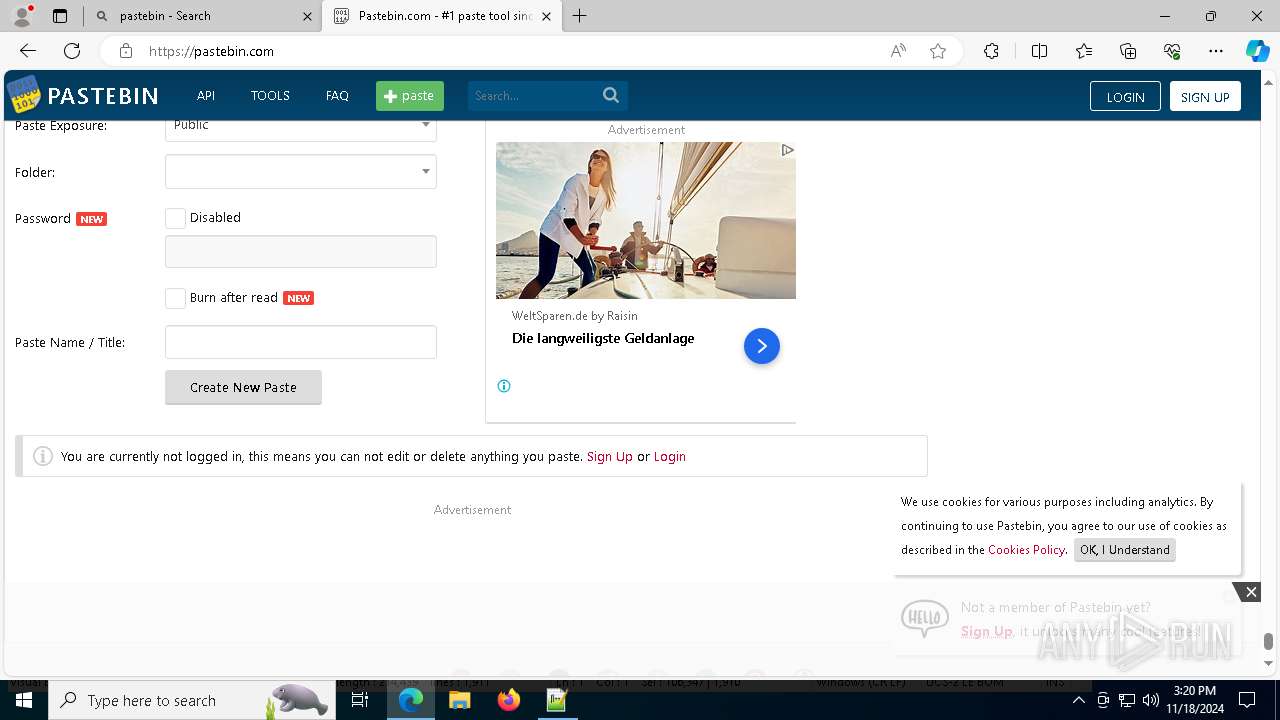
Task: Click the SIGN UP button
Action: [x=1205, y=97]
